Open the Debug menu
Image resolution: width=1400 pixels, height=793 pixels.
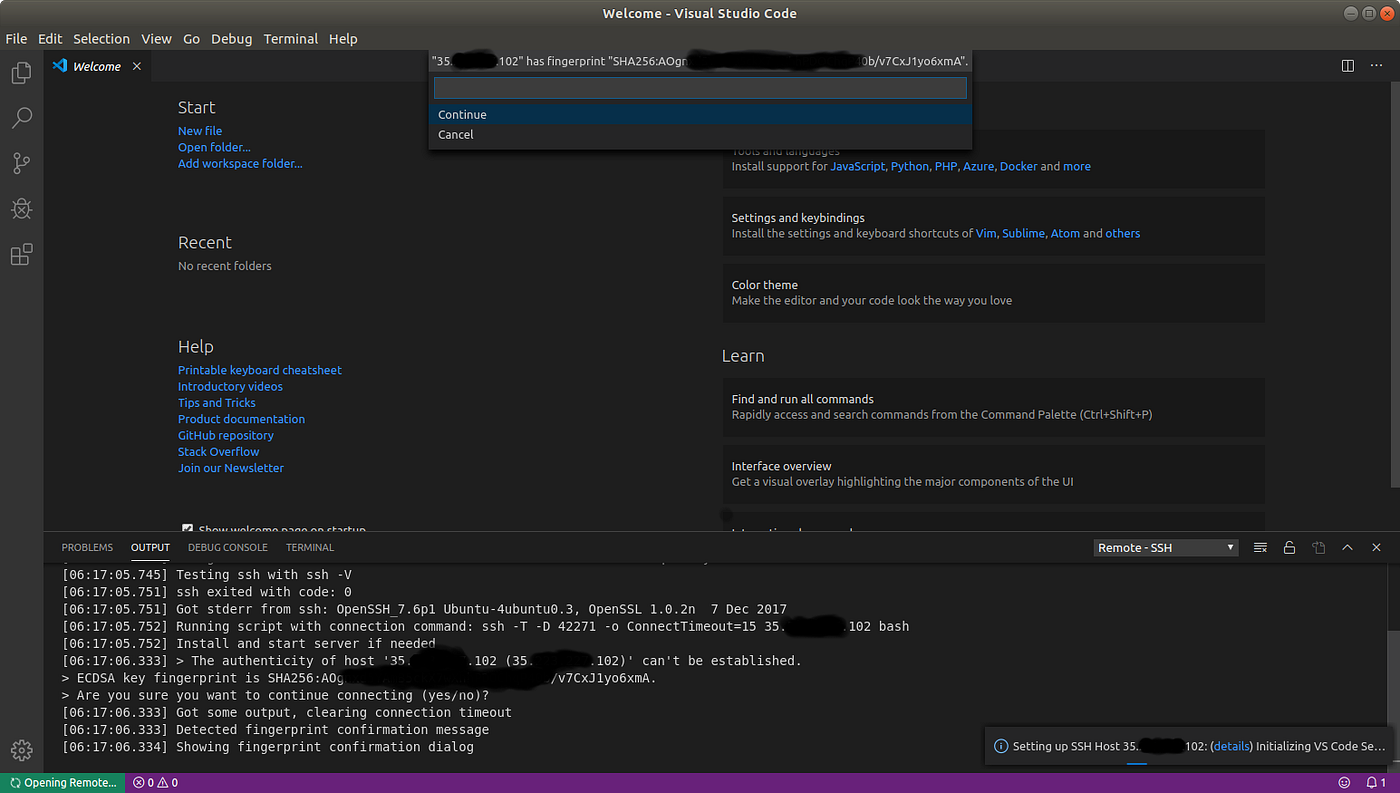pyautogui.click(x=231, y=38)
